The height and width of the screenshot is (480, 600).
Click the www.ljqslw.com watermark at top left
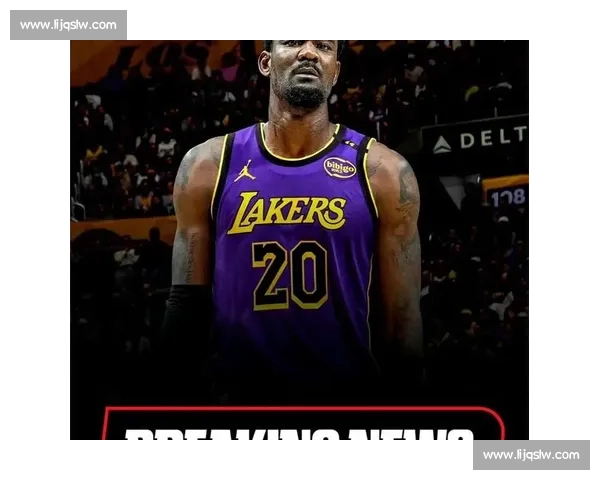point(68,24)
